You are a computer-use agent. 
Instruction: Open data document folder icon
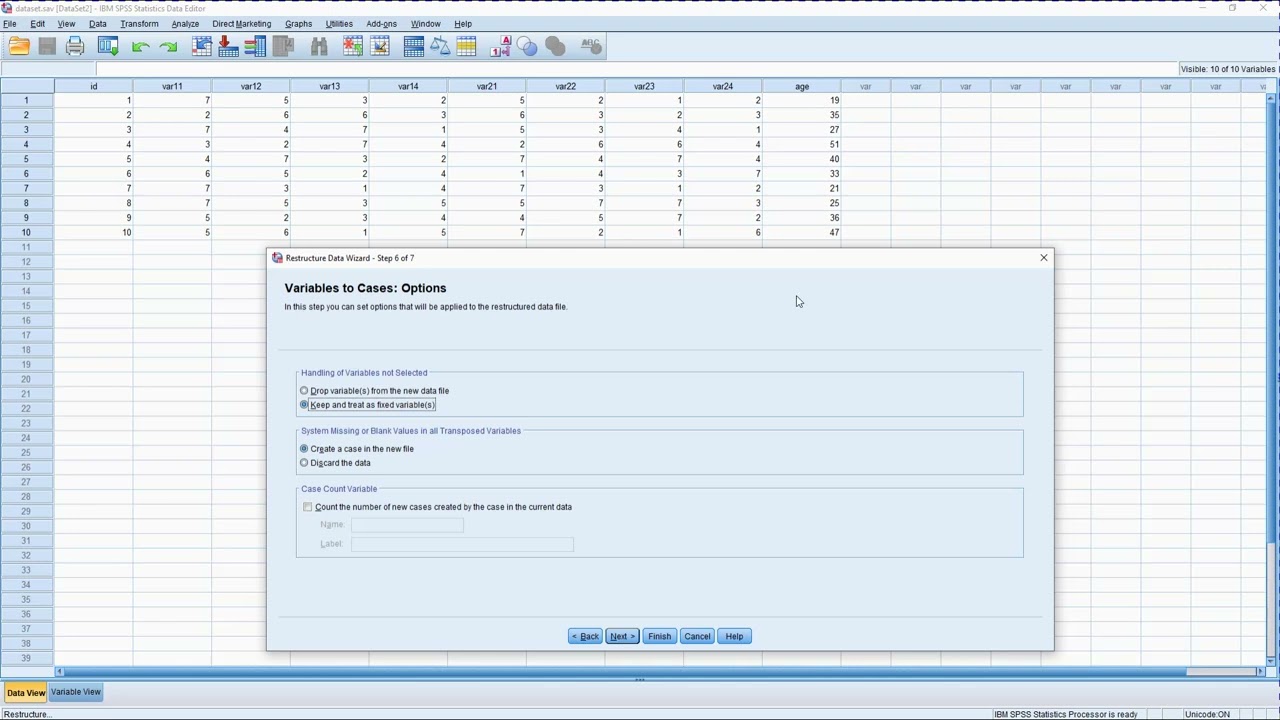pyautogui.click(x=19, y=46)
